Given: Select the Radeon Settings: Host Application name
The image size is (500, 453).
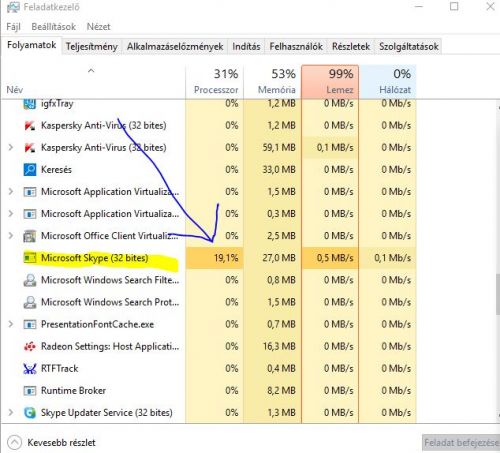Looking at the screenshot, I should click(x=110, y=347).
